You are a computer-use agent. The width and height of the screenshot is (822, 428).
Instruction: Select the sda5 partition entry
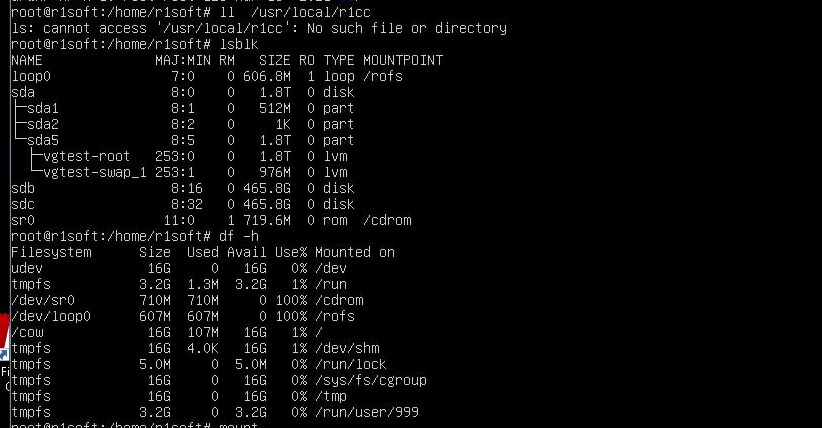click(43, 141)
